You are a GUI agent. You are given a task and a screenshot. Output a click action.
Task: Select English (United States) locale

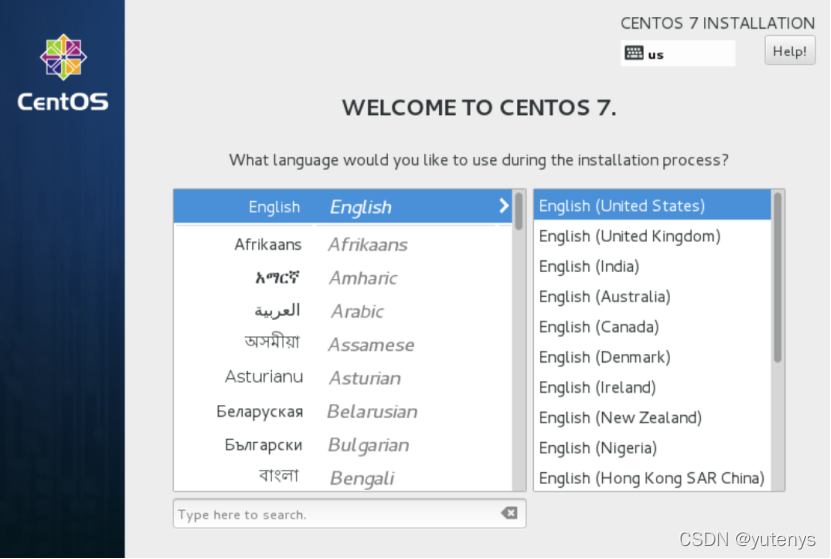coord(652,206)
